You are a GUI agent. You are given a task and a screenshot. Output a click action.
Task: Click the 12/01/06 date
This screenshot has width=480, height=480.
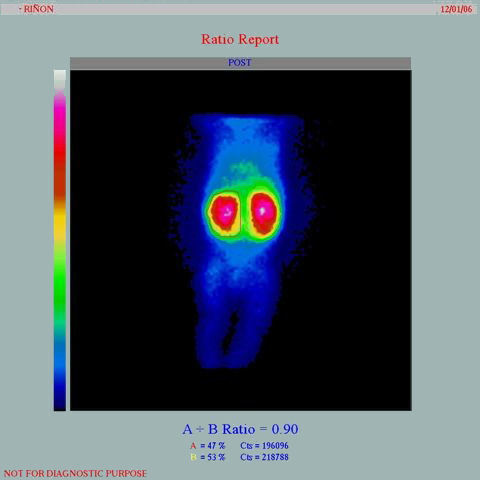pyautogui.click(x=456, y=9)
